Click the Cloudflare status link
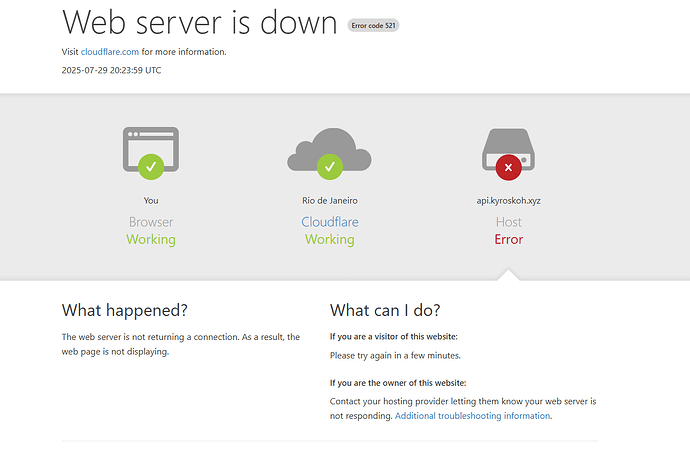This screenshot has width=690, height=462. (x=330, y=222)
